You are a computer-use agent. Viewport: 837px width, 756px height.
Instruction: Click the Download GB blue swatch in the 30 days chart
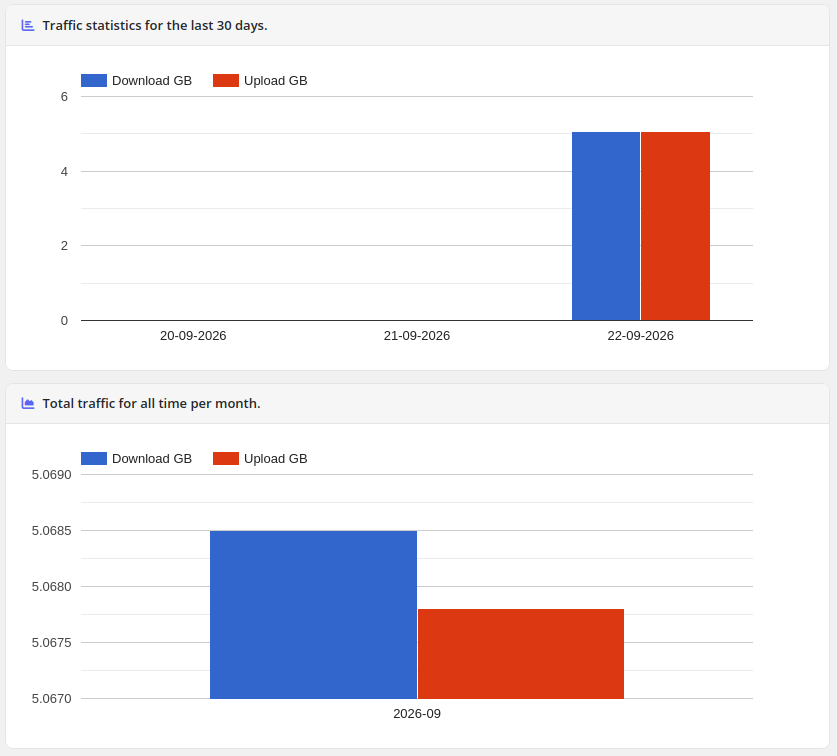pos(94,81)
